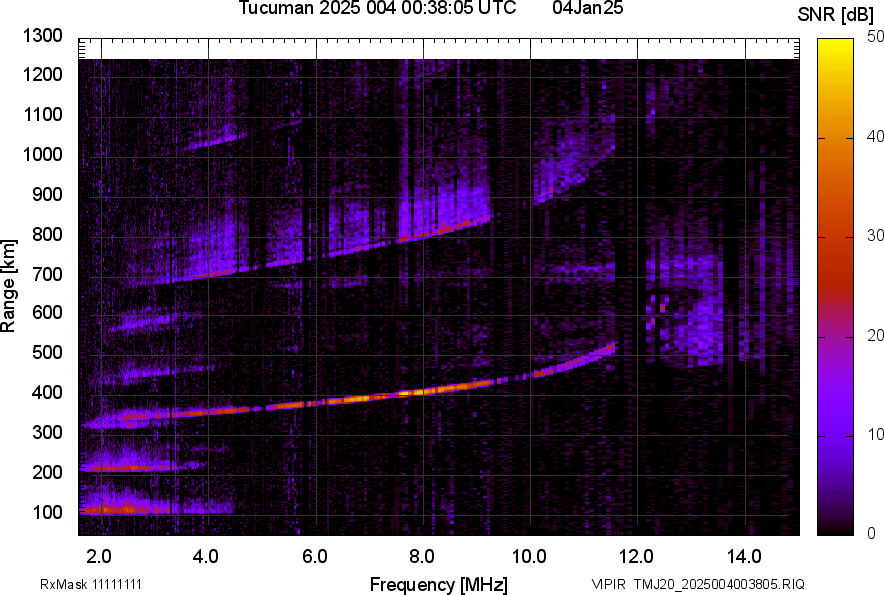Click the 2.0 MHz frequency tick label
This screenshot has height=595, width=884.
point(99,554)
